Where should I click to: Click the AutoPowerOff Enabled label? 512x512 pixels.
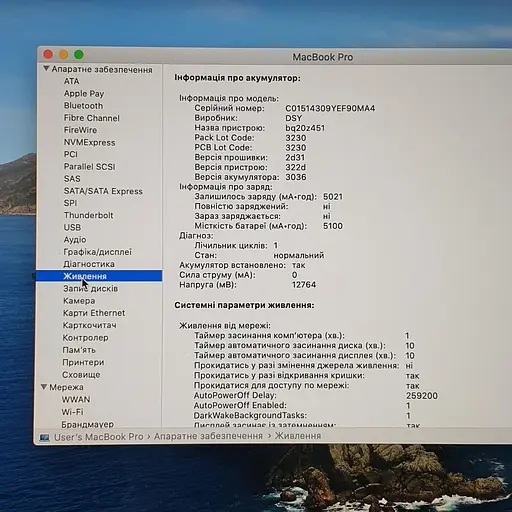coord(240,405)
